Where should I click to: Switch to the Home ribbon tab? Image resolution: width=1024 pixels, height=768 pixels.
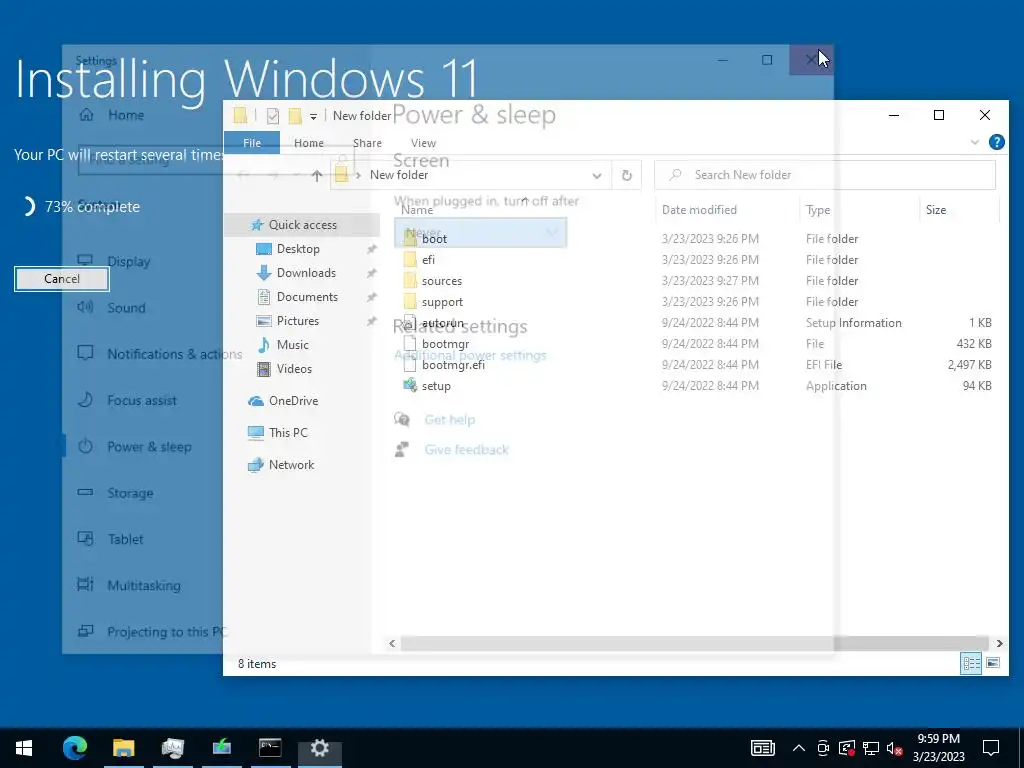tap(309, 143)
